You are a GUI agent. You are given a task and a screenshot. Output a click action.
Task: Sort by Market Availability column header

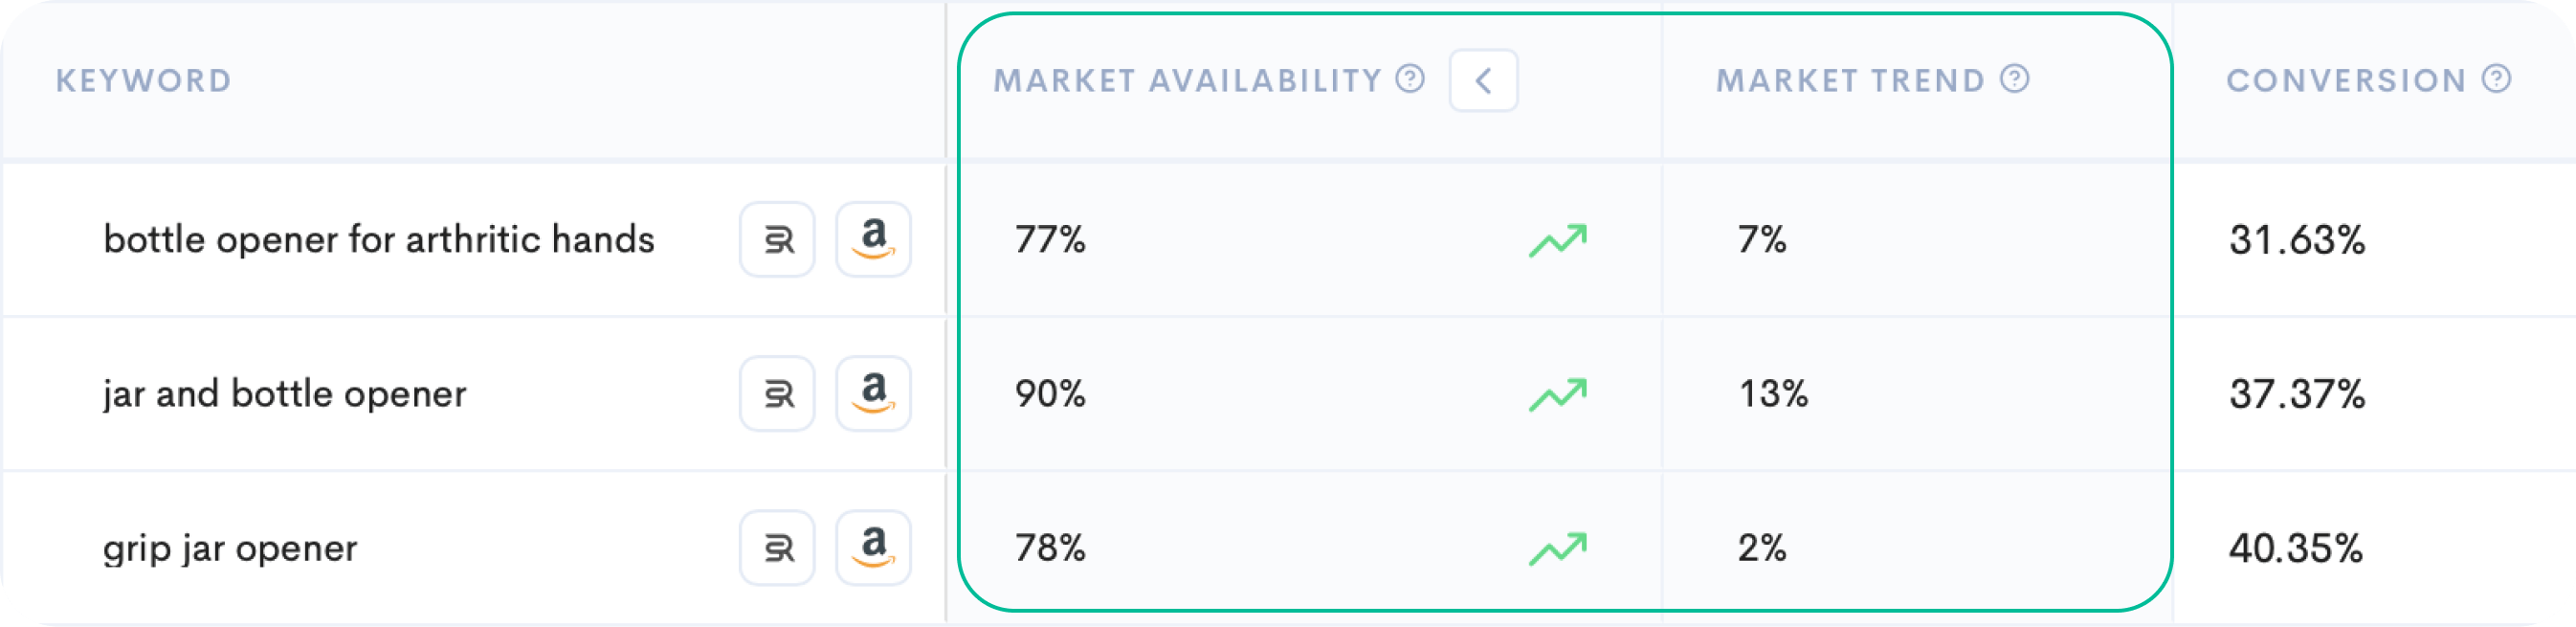tap(1187, 80)
